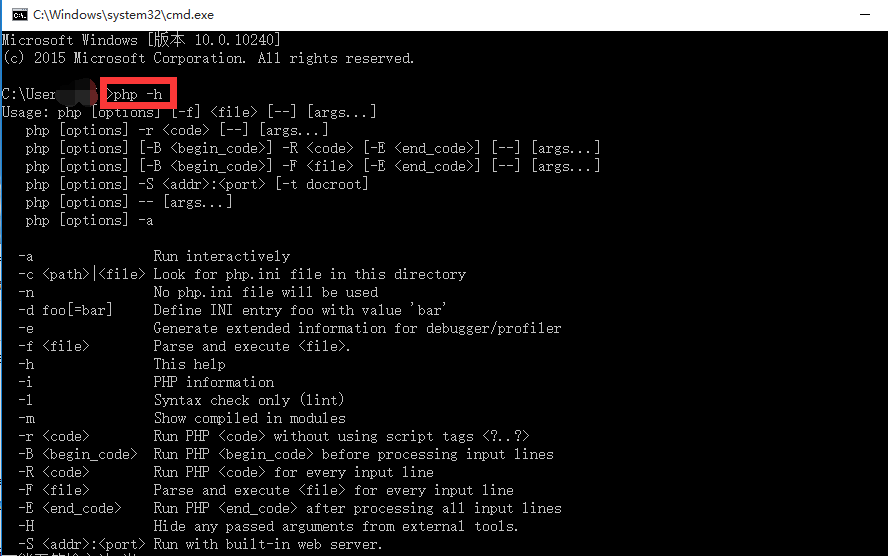This screenshot has height=556, width=888.
Task: Click the Run with built-in web server text
Action: (268, 545)
